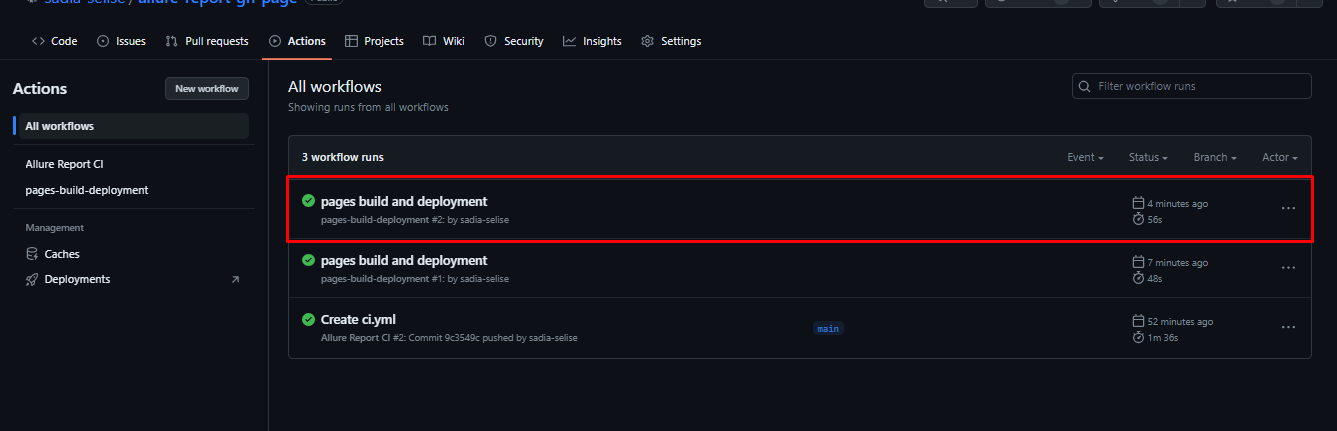Expand the Event filter dropdown
The height and width of the screenshot is (431, 1337).
coord(1085,157)
